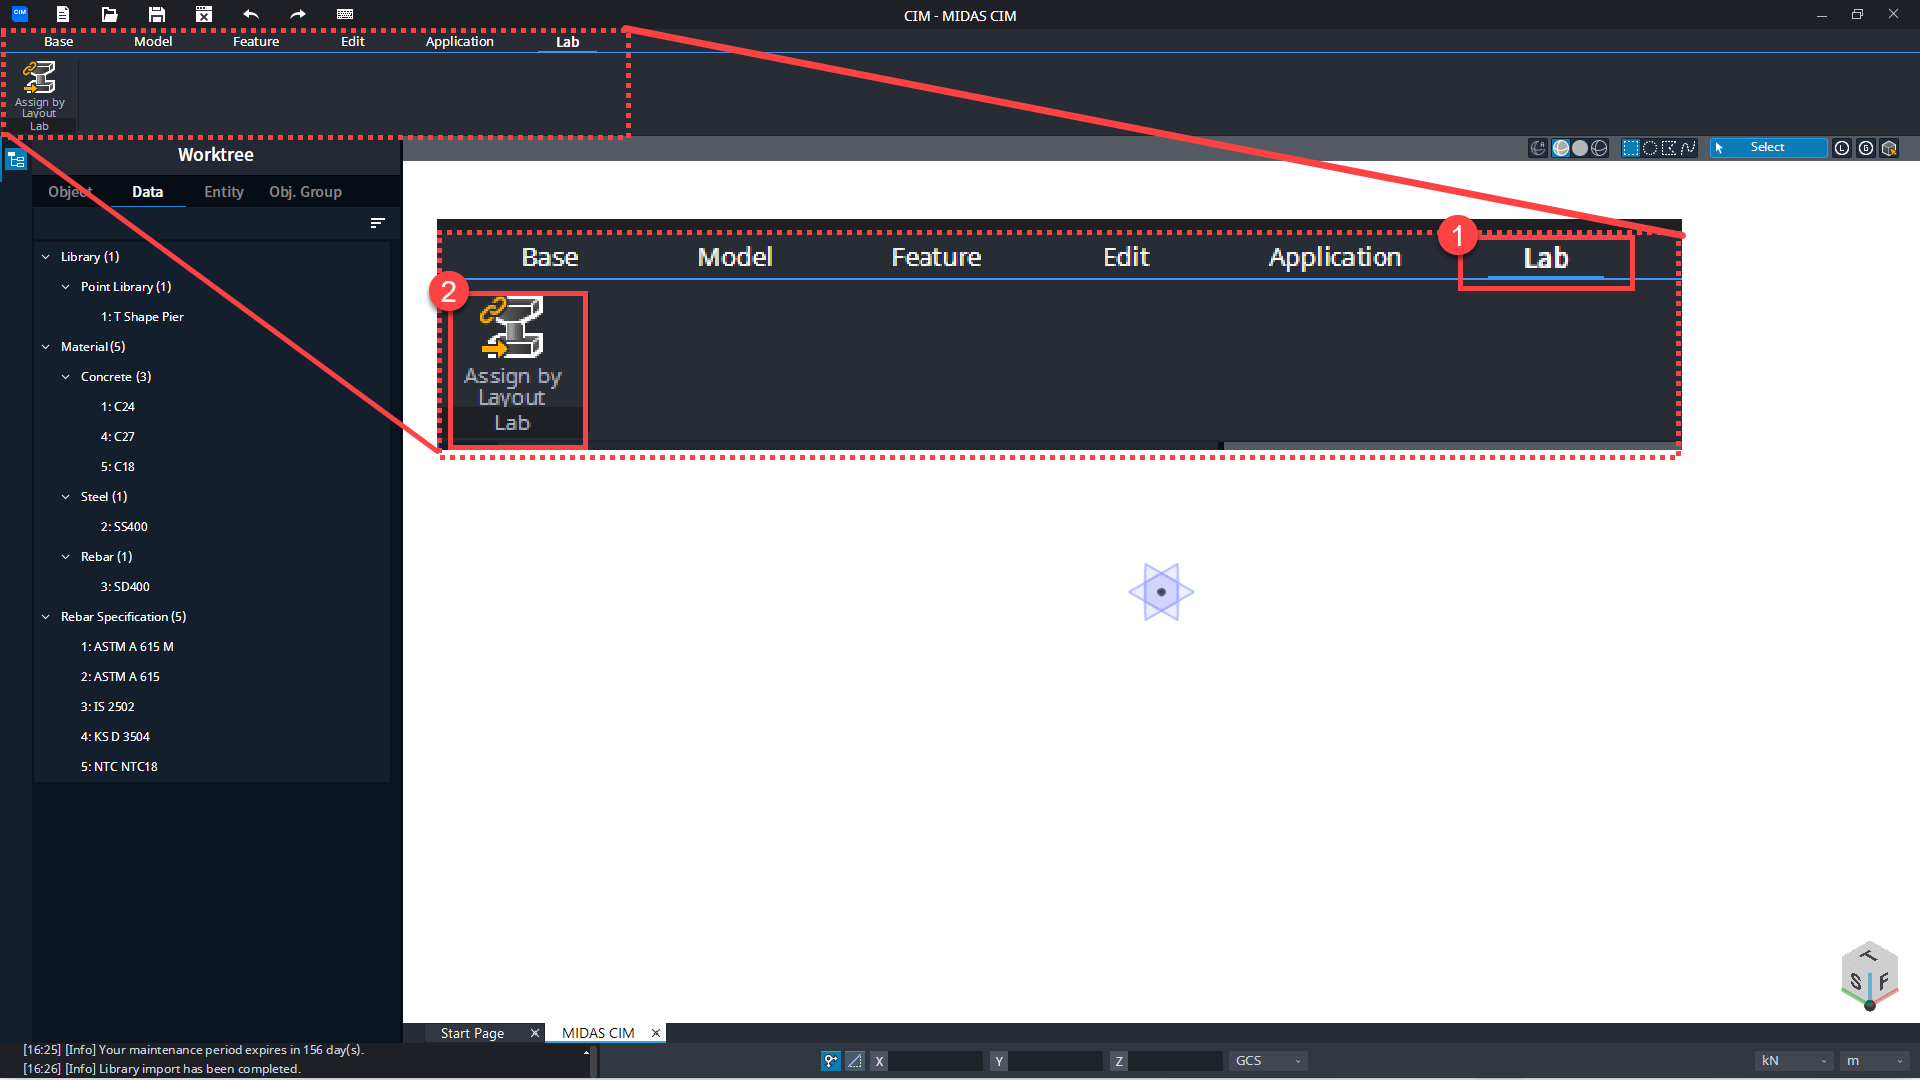Click the cube selection filter icon

tap(1889, 148)
